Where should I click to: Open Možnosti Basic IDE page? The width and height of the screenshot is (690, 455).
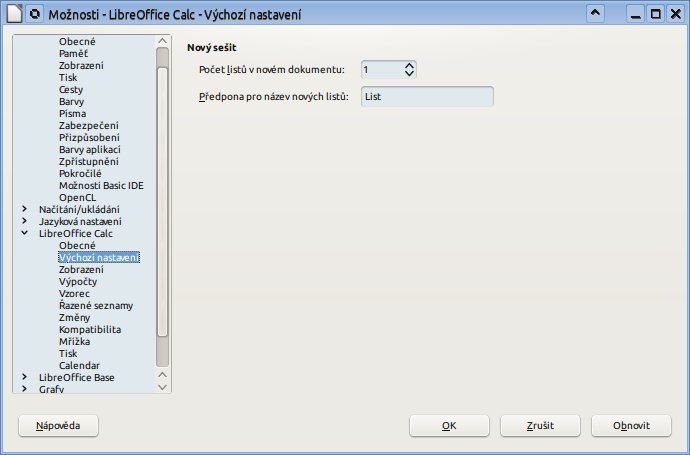tap(101, 185)
